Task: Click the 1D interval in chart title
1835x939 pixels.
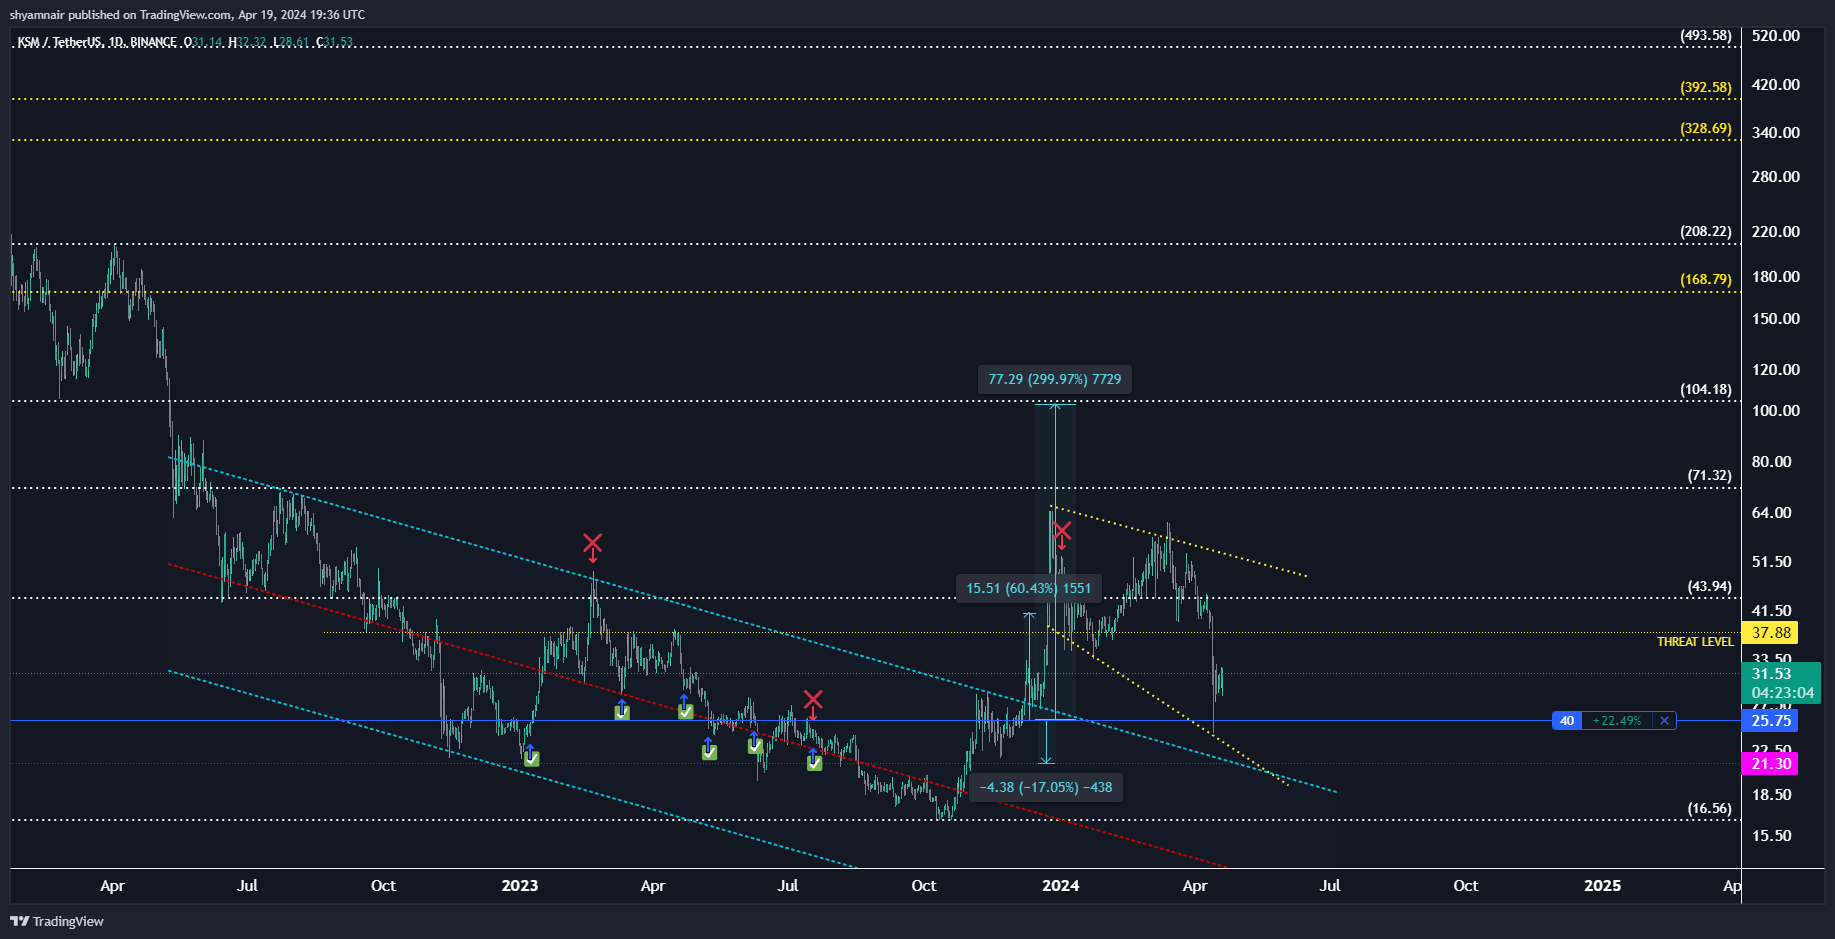Action: (x=117, y=42)
